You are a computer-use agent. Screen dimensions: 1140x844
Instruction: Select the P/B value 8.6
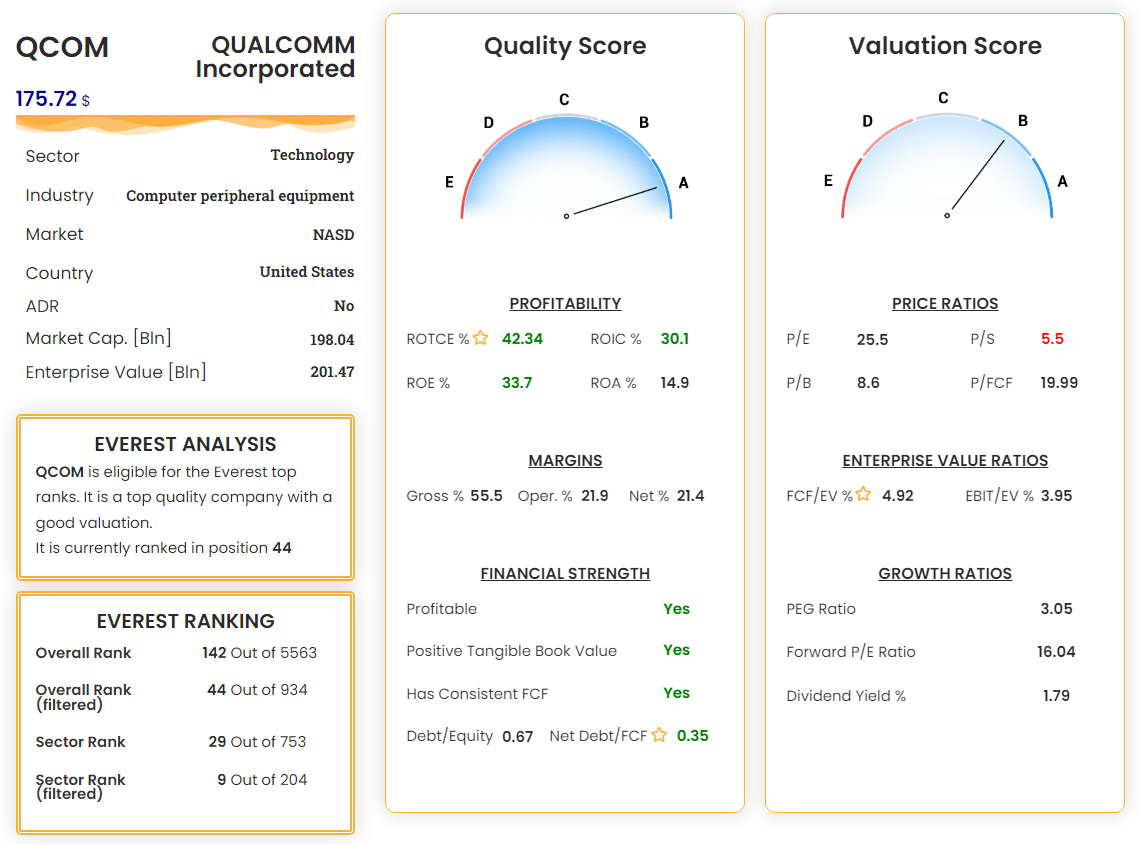(868, 382)
